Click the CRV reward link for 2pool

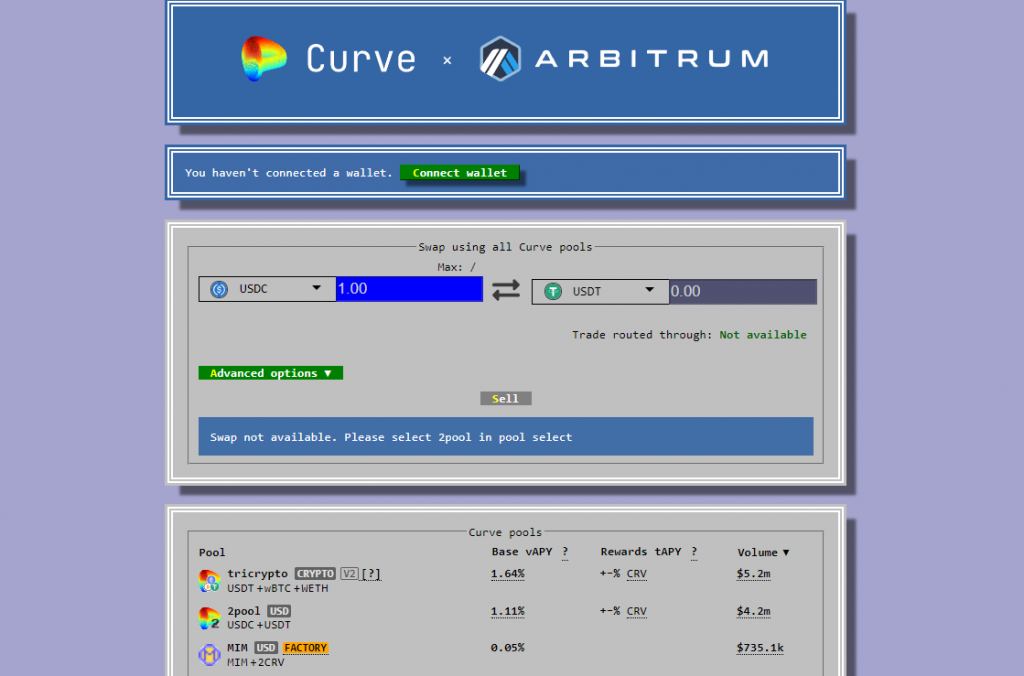(637, 611)
